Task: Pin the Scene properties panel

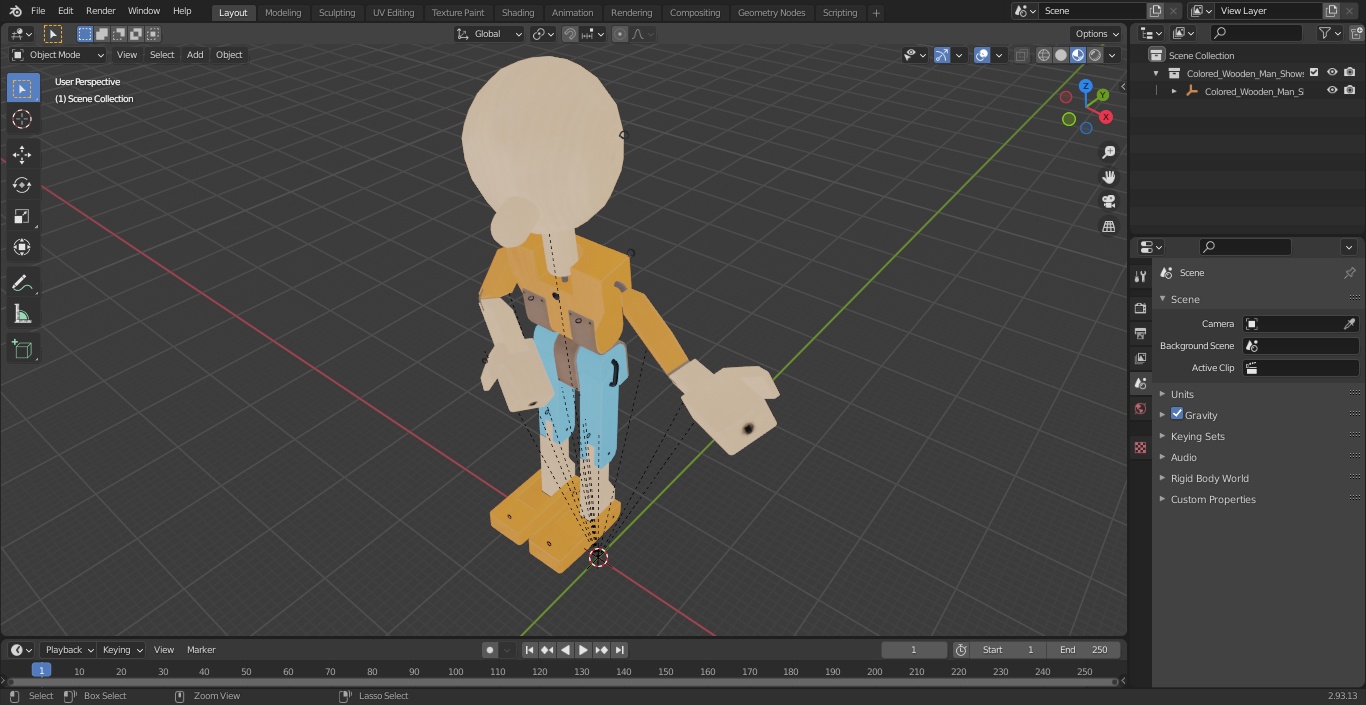Action: click(1349, 273)
